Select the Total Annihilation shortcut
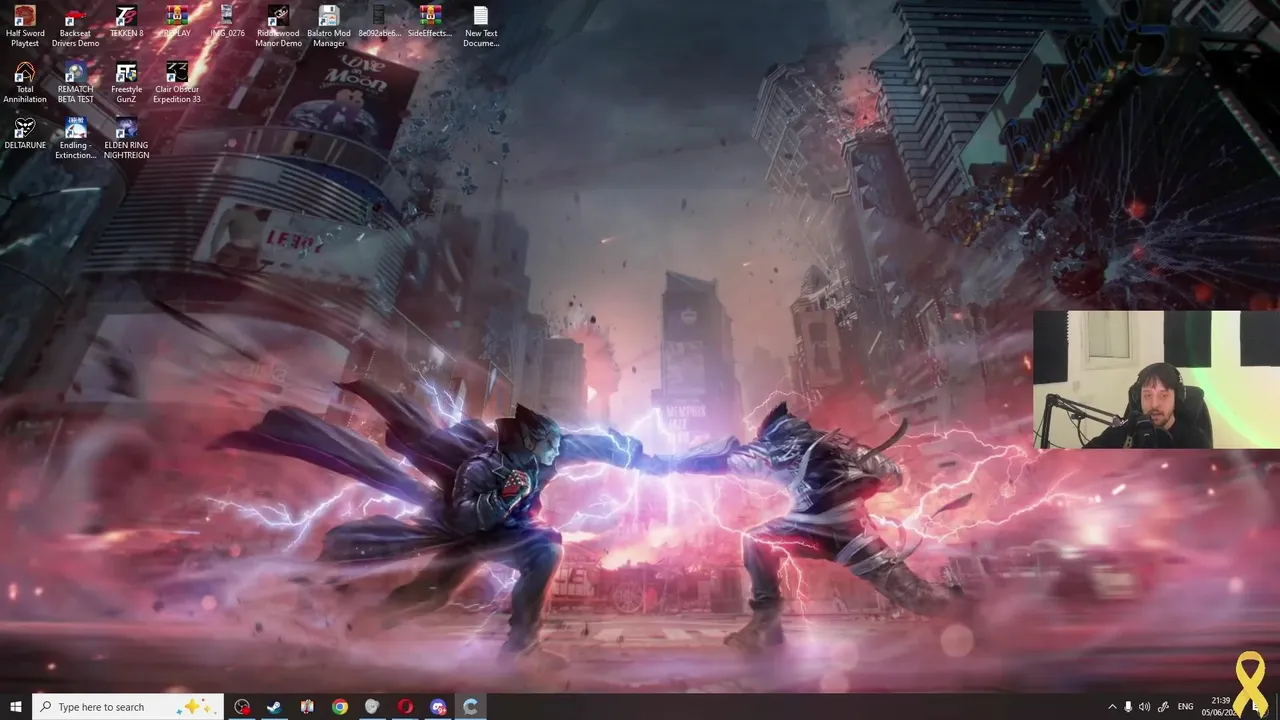 25,82
